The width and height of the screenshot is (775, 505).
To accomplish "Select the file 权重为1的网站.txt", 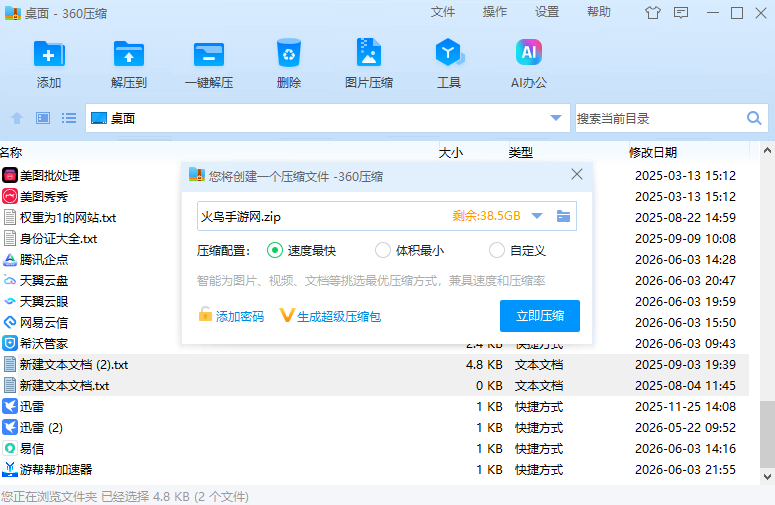I will click(x=68, y=217).
